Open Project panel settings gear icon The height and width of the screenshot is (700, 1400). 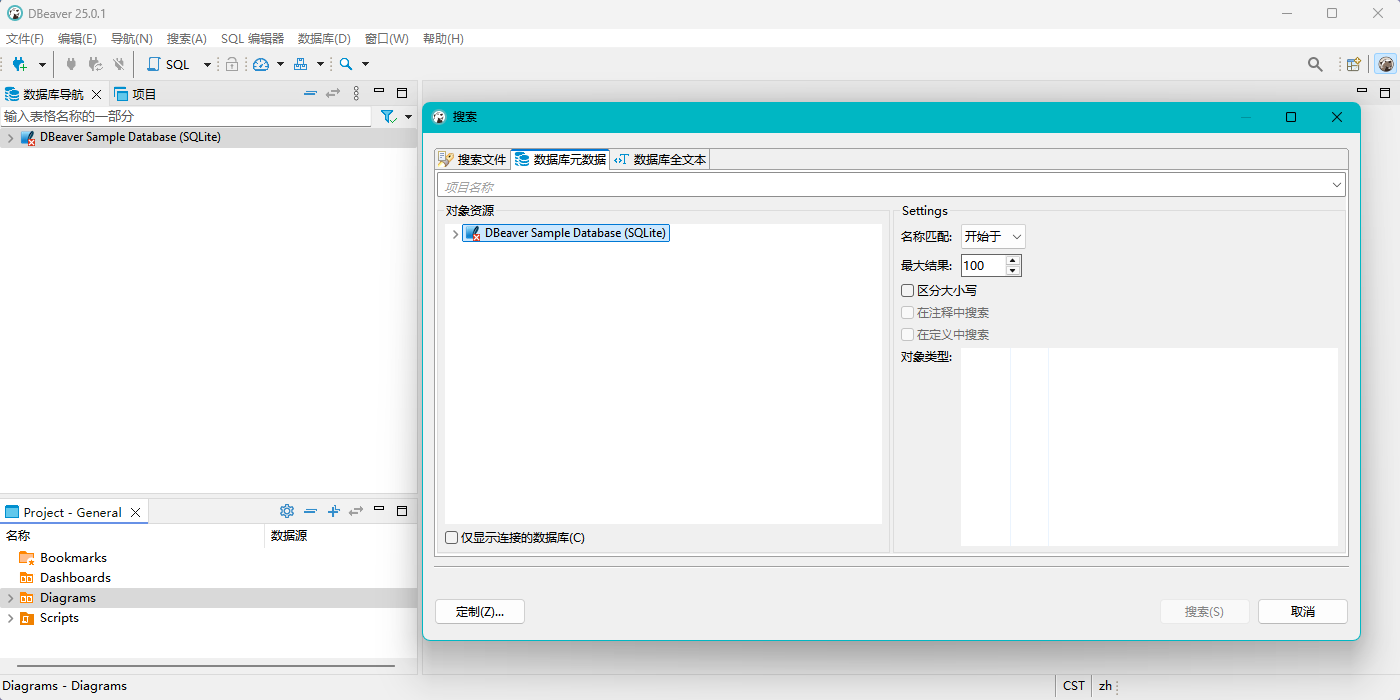click(x=287, y=511)
